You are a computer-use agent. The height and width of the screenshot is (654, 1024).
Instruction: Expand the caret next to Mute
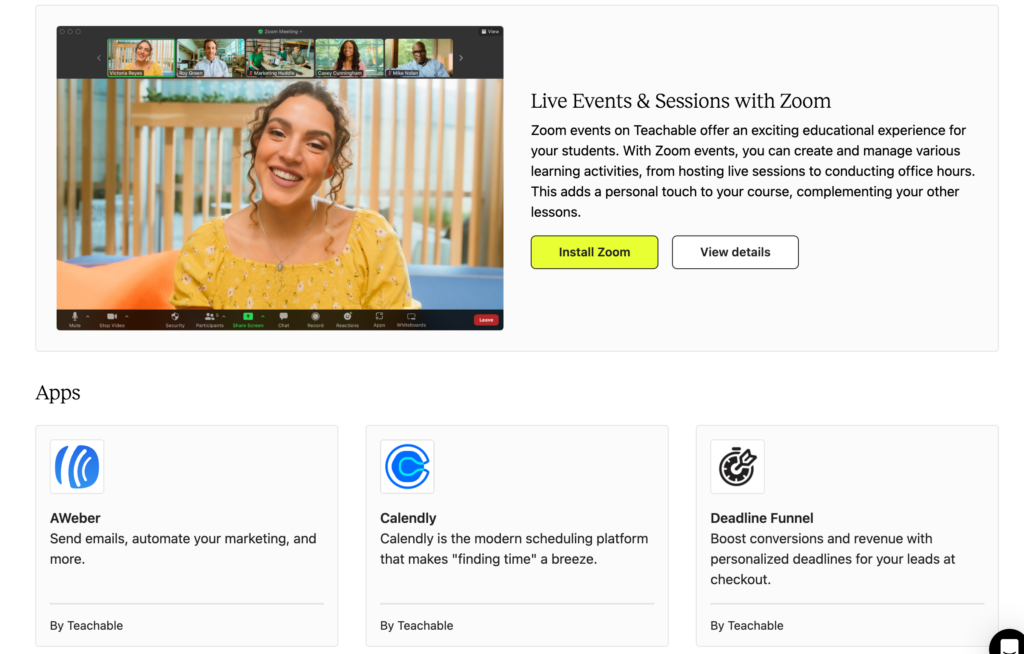(x=88, y=316)
